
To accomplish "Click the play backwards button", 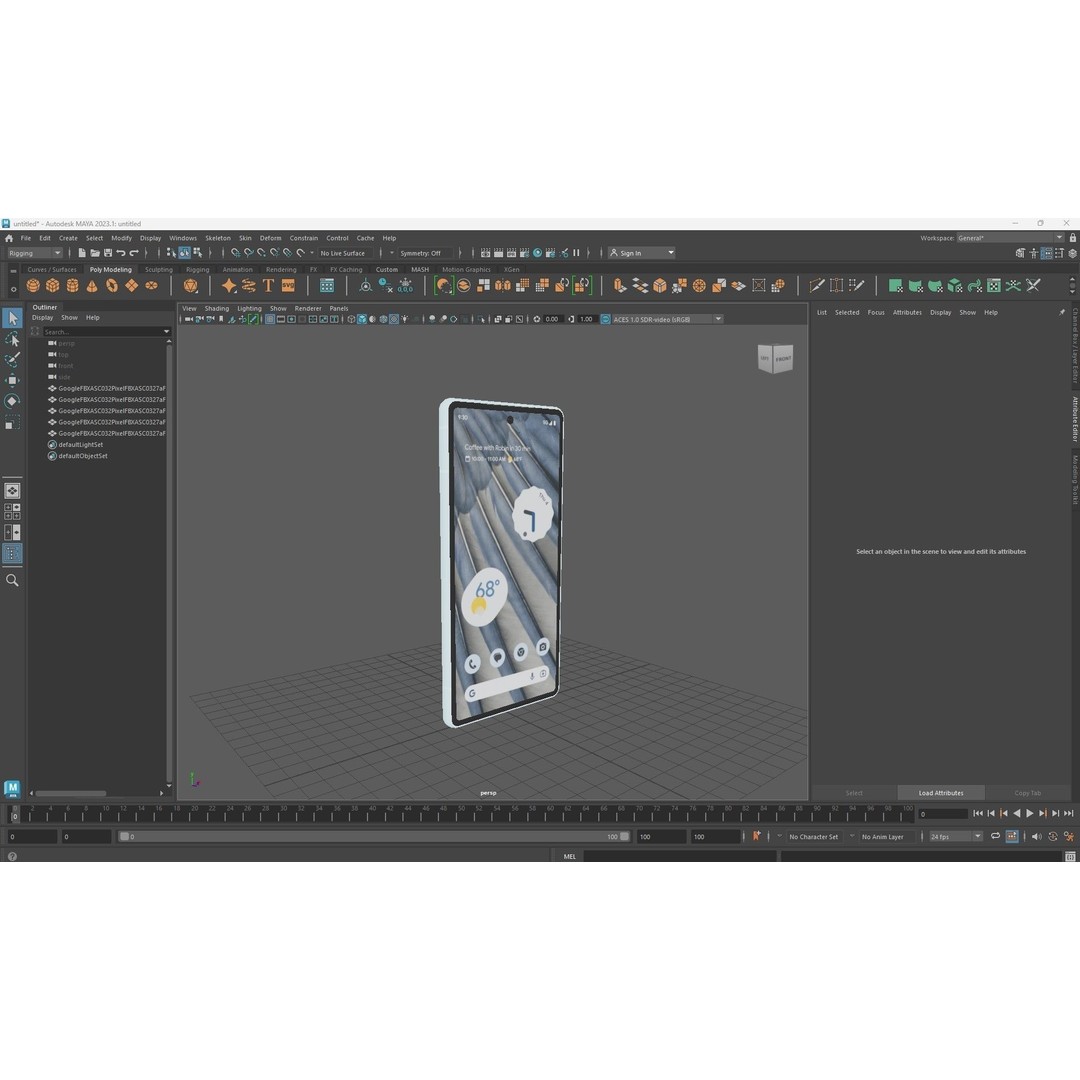I will (1017, 813).
